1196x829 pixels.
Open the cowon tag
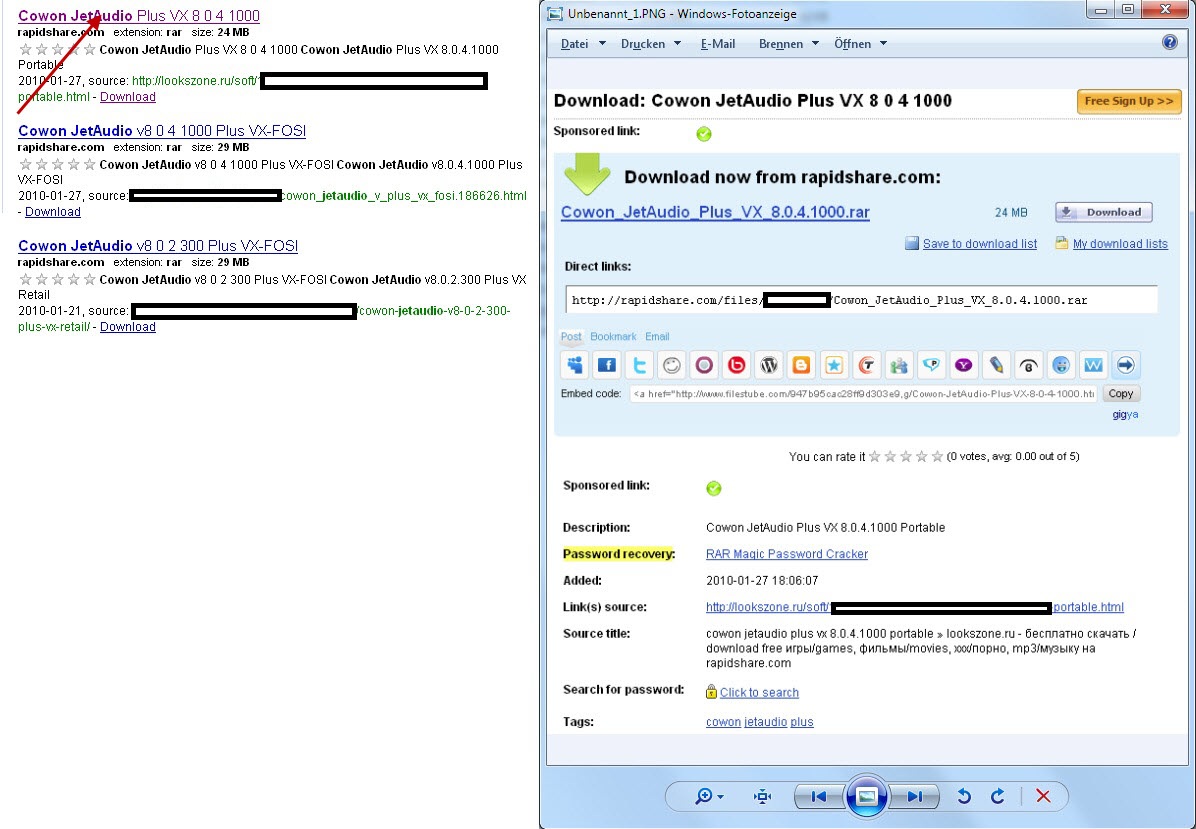(723, 721)
